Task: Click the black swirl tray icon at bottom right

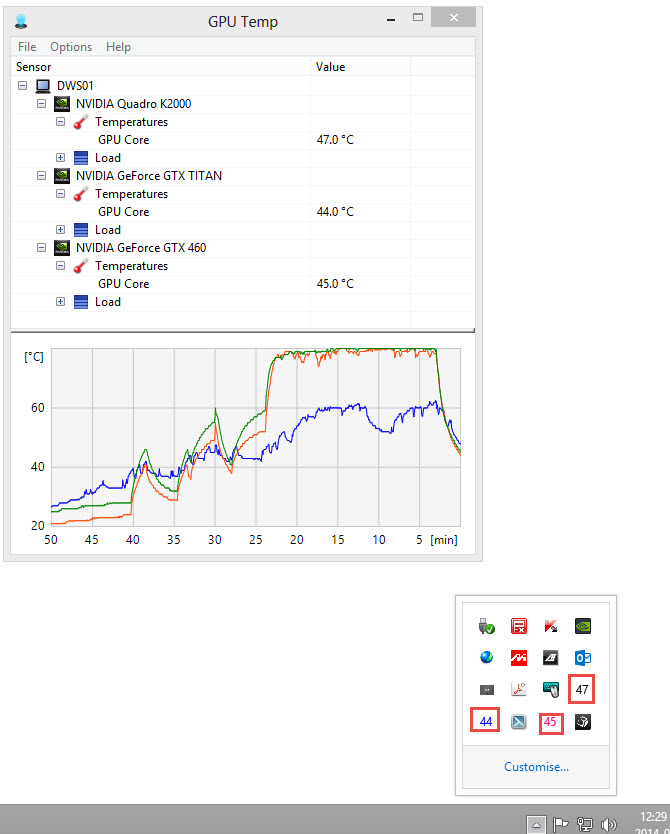Action: tap(583, 722)
